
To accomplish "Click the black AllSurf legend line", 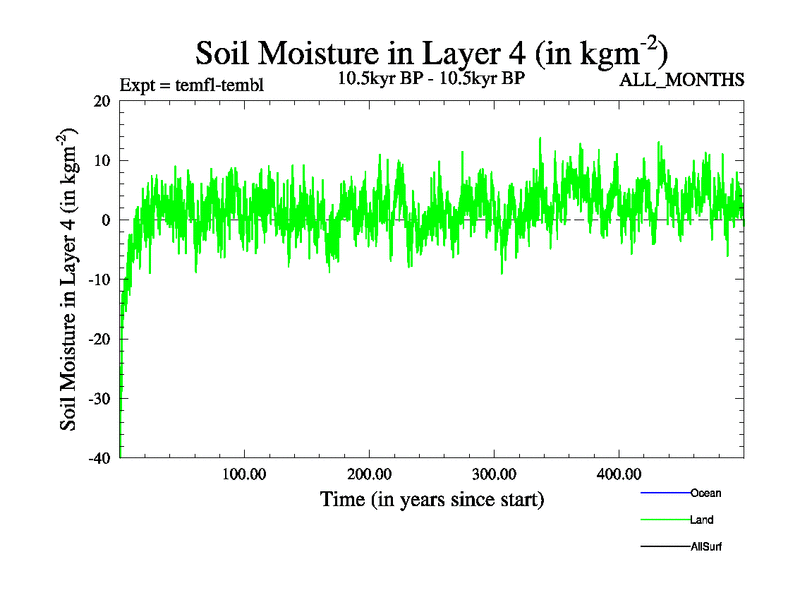I will click(x=664, y=547).
